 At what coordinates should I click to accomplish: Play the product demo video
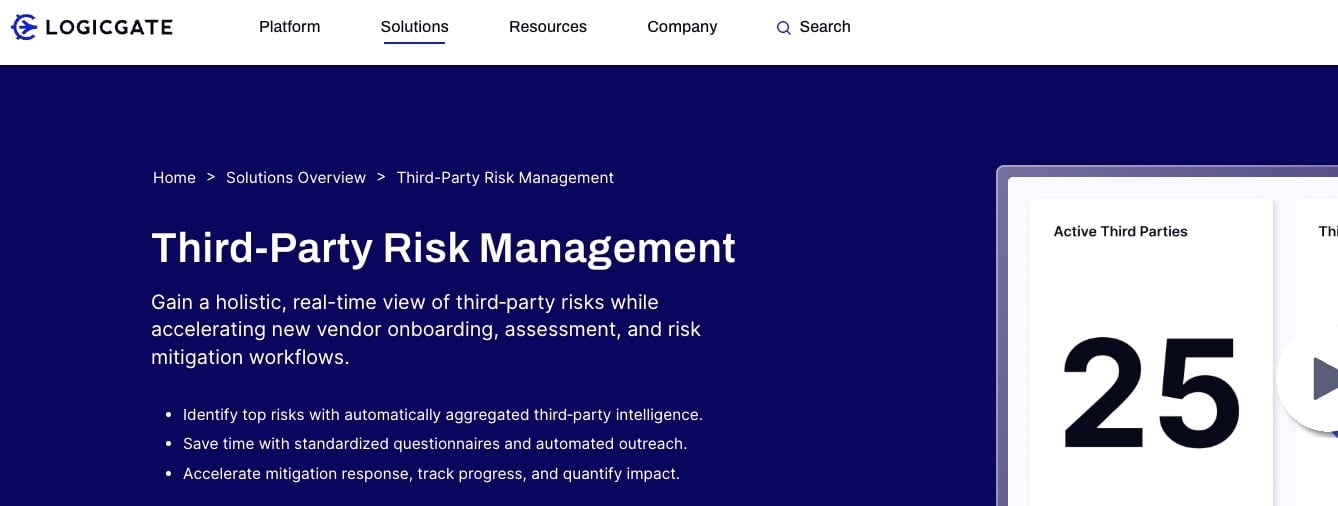[1308, 380]
